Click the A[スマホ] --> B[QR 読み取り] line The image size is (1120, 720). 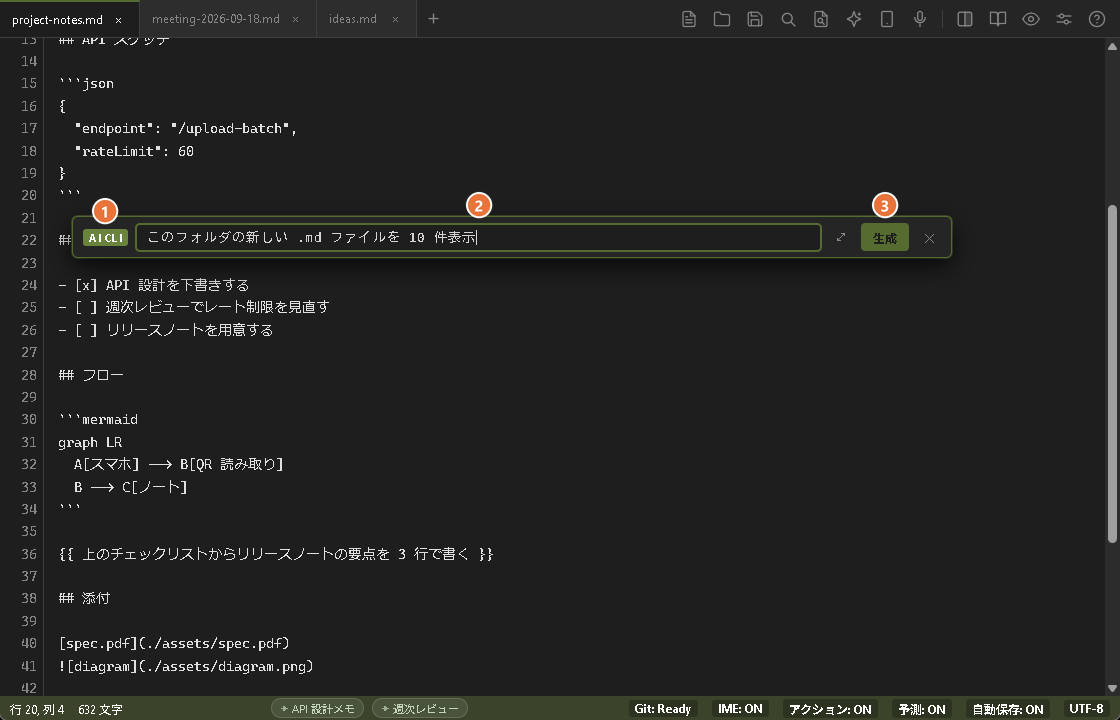click(179, 464)
